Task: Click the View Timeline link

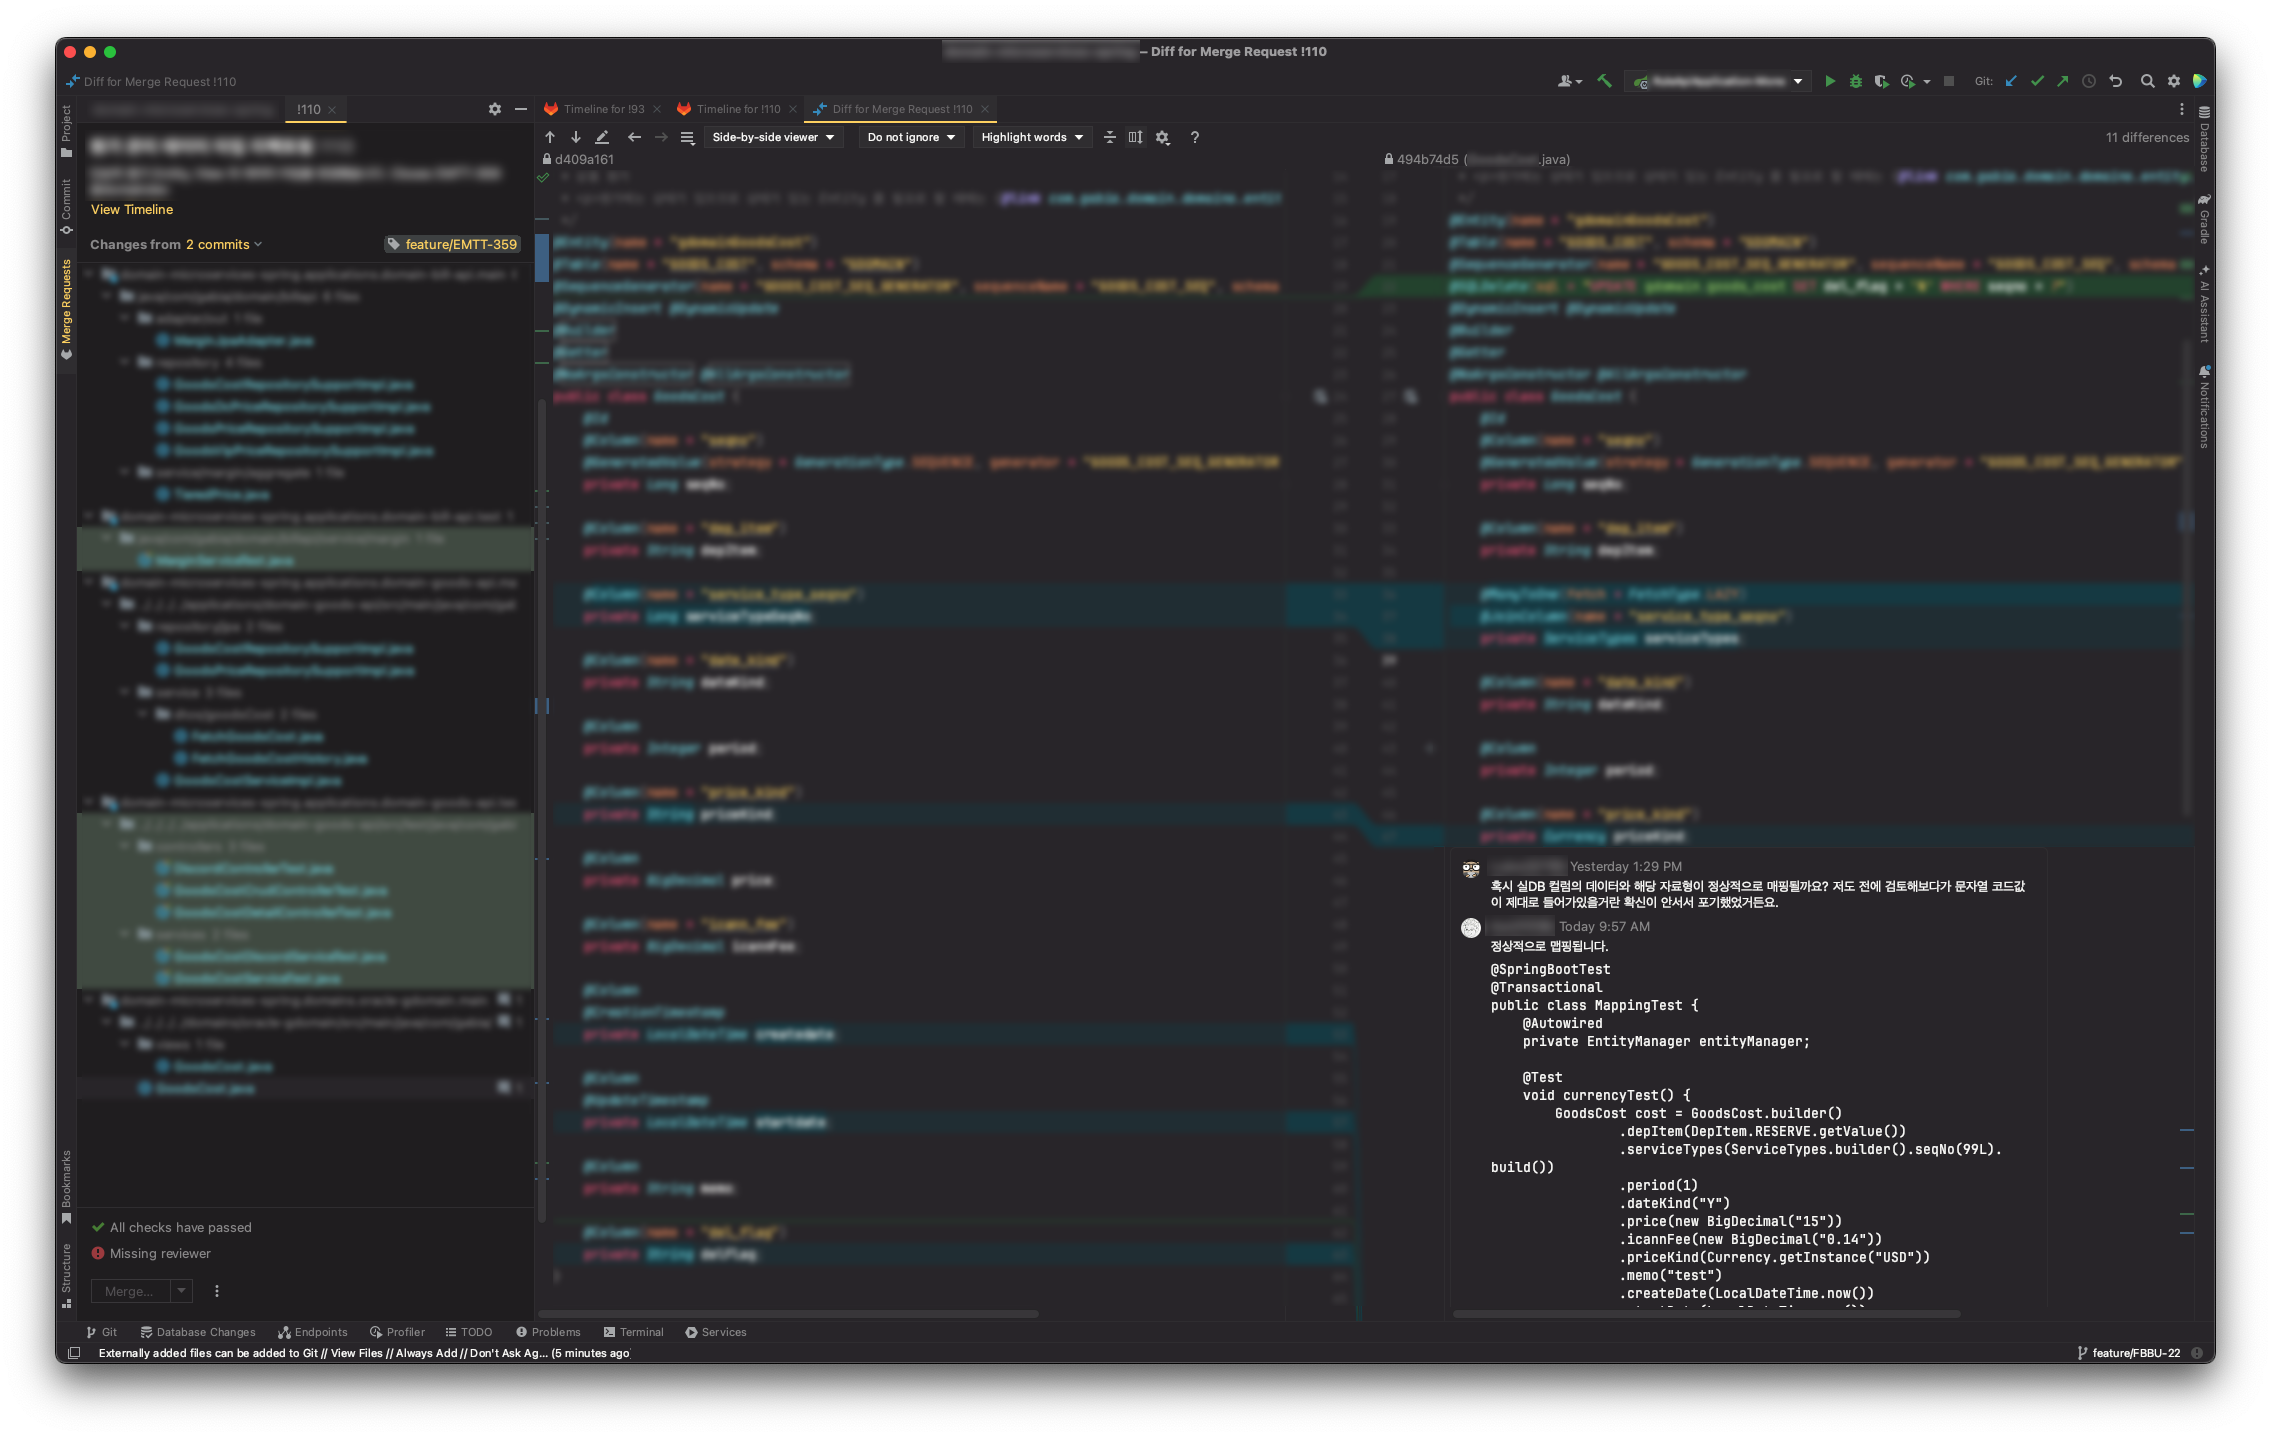Action: (x=132, y=209)
